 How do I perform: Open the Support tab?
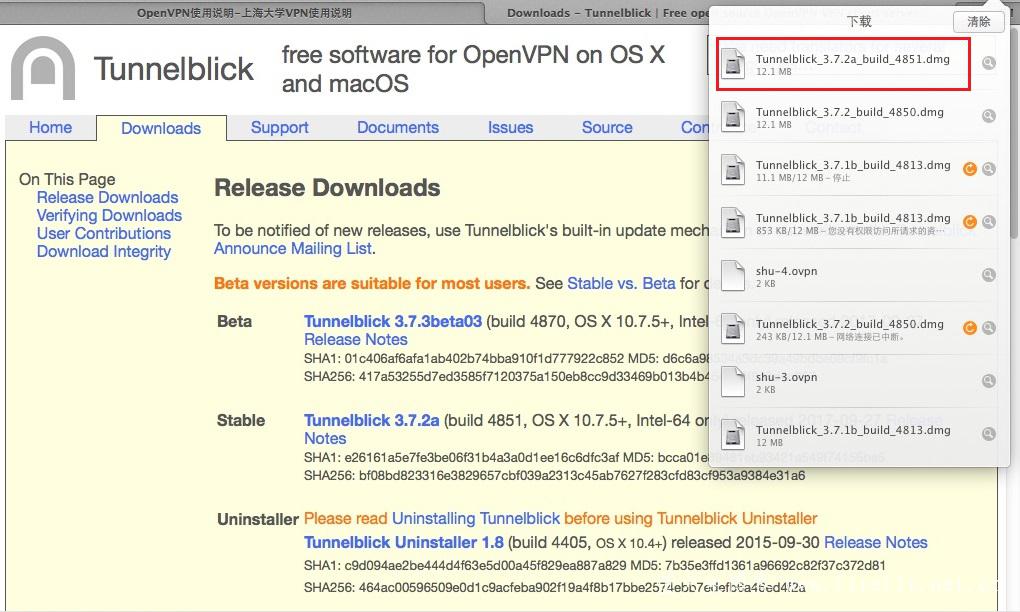tap(280, 127)
